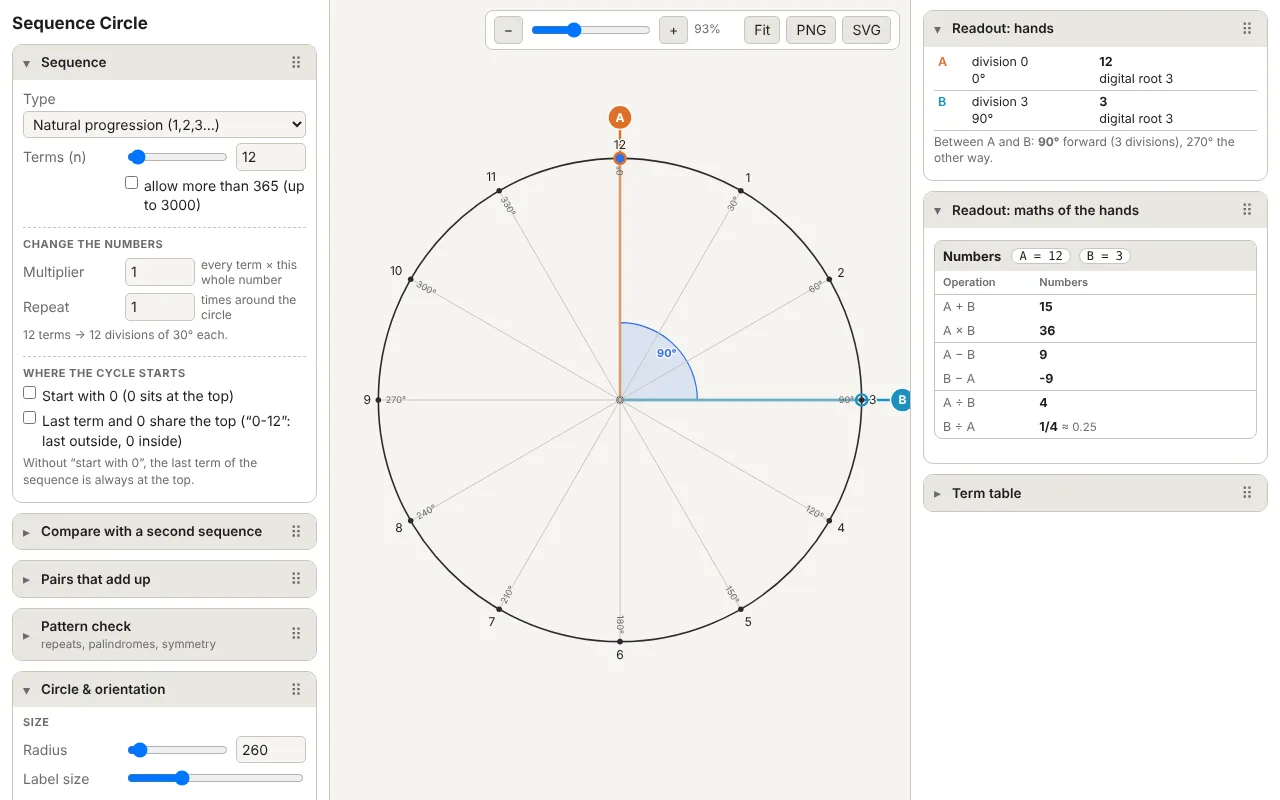Collapse Readout: maths of the hands panel
Screen dimensions: 1280x800
coord(938,211)
